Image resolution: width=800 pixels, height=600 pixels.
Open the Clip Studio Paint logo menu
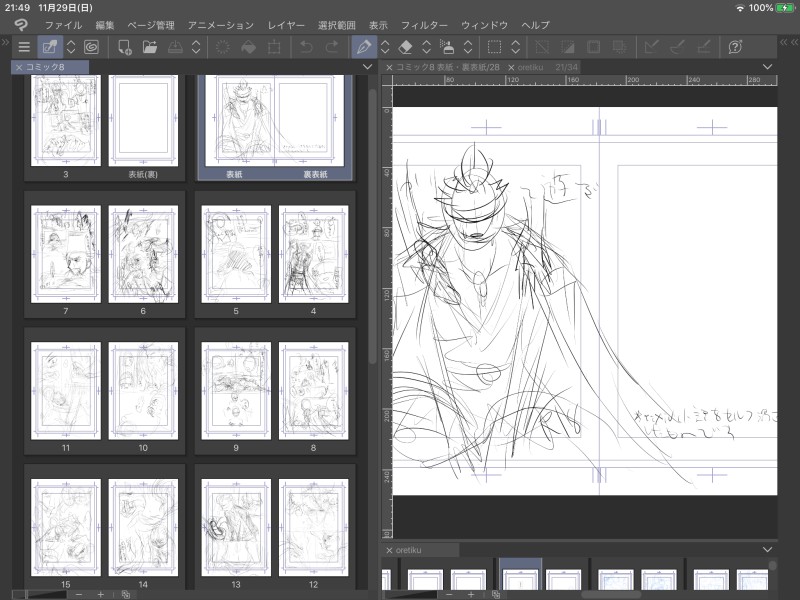[21, 24]
